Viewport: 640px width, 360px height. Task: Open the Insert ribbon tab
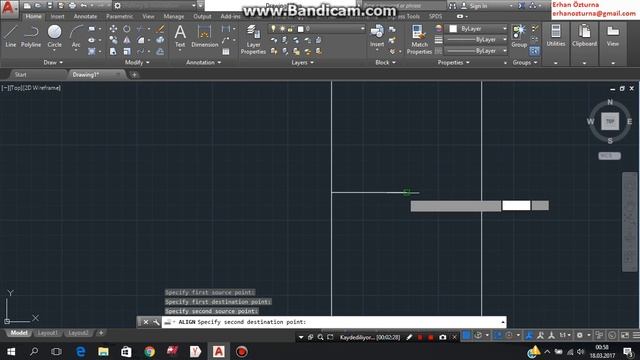(58, 16)
